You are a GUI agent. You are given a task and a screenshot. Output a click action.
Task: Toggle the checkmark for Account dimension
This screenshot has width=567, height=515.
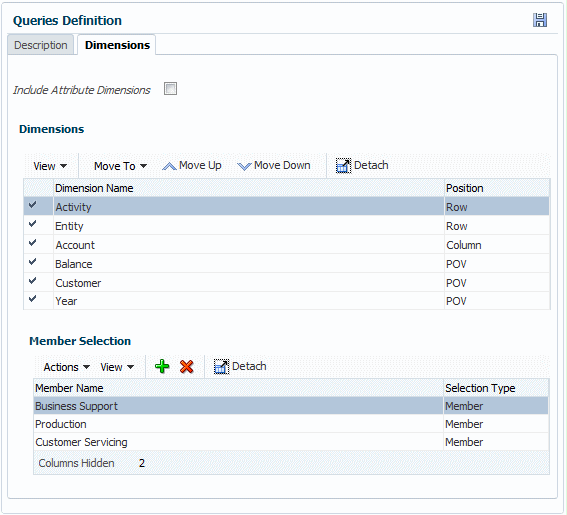click(x=33, y=243)
